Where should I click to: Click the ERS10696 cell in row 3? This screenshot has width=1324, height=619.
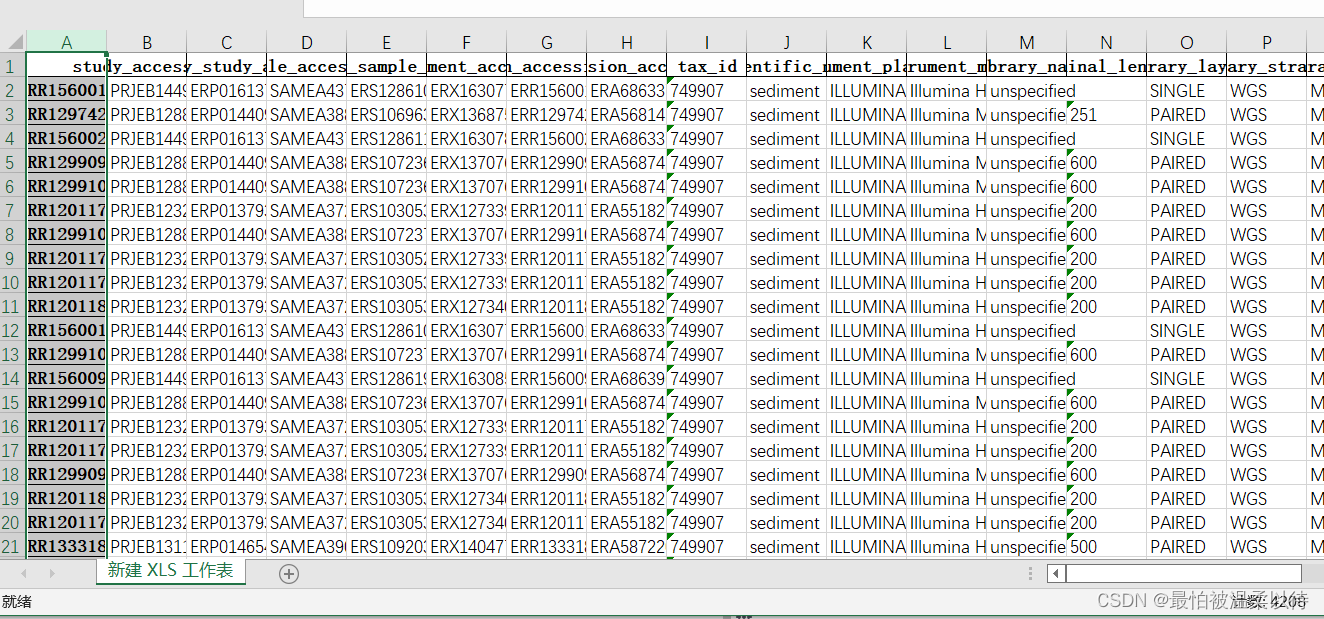click(x=387, y=114)
